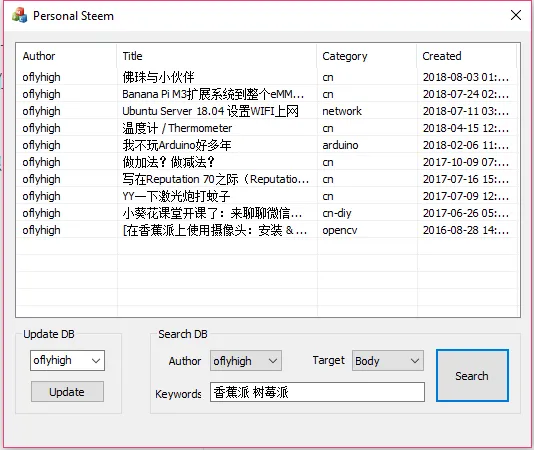The image size is (534, 450).
Task: Sort by the Author column header
Action: click(66, 56)
